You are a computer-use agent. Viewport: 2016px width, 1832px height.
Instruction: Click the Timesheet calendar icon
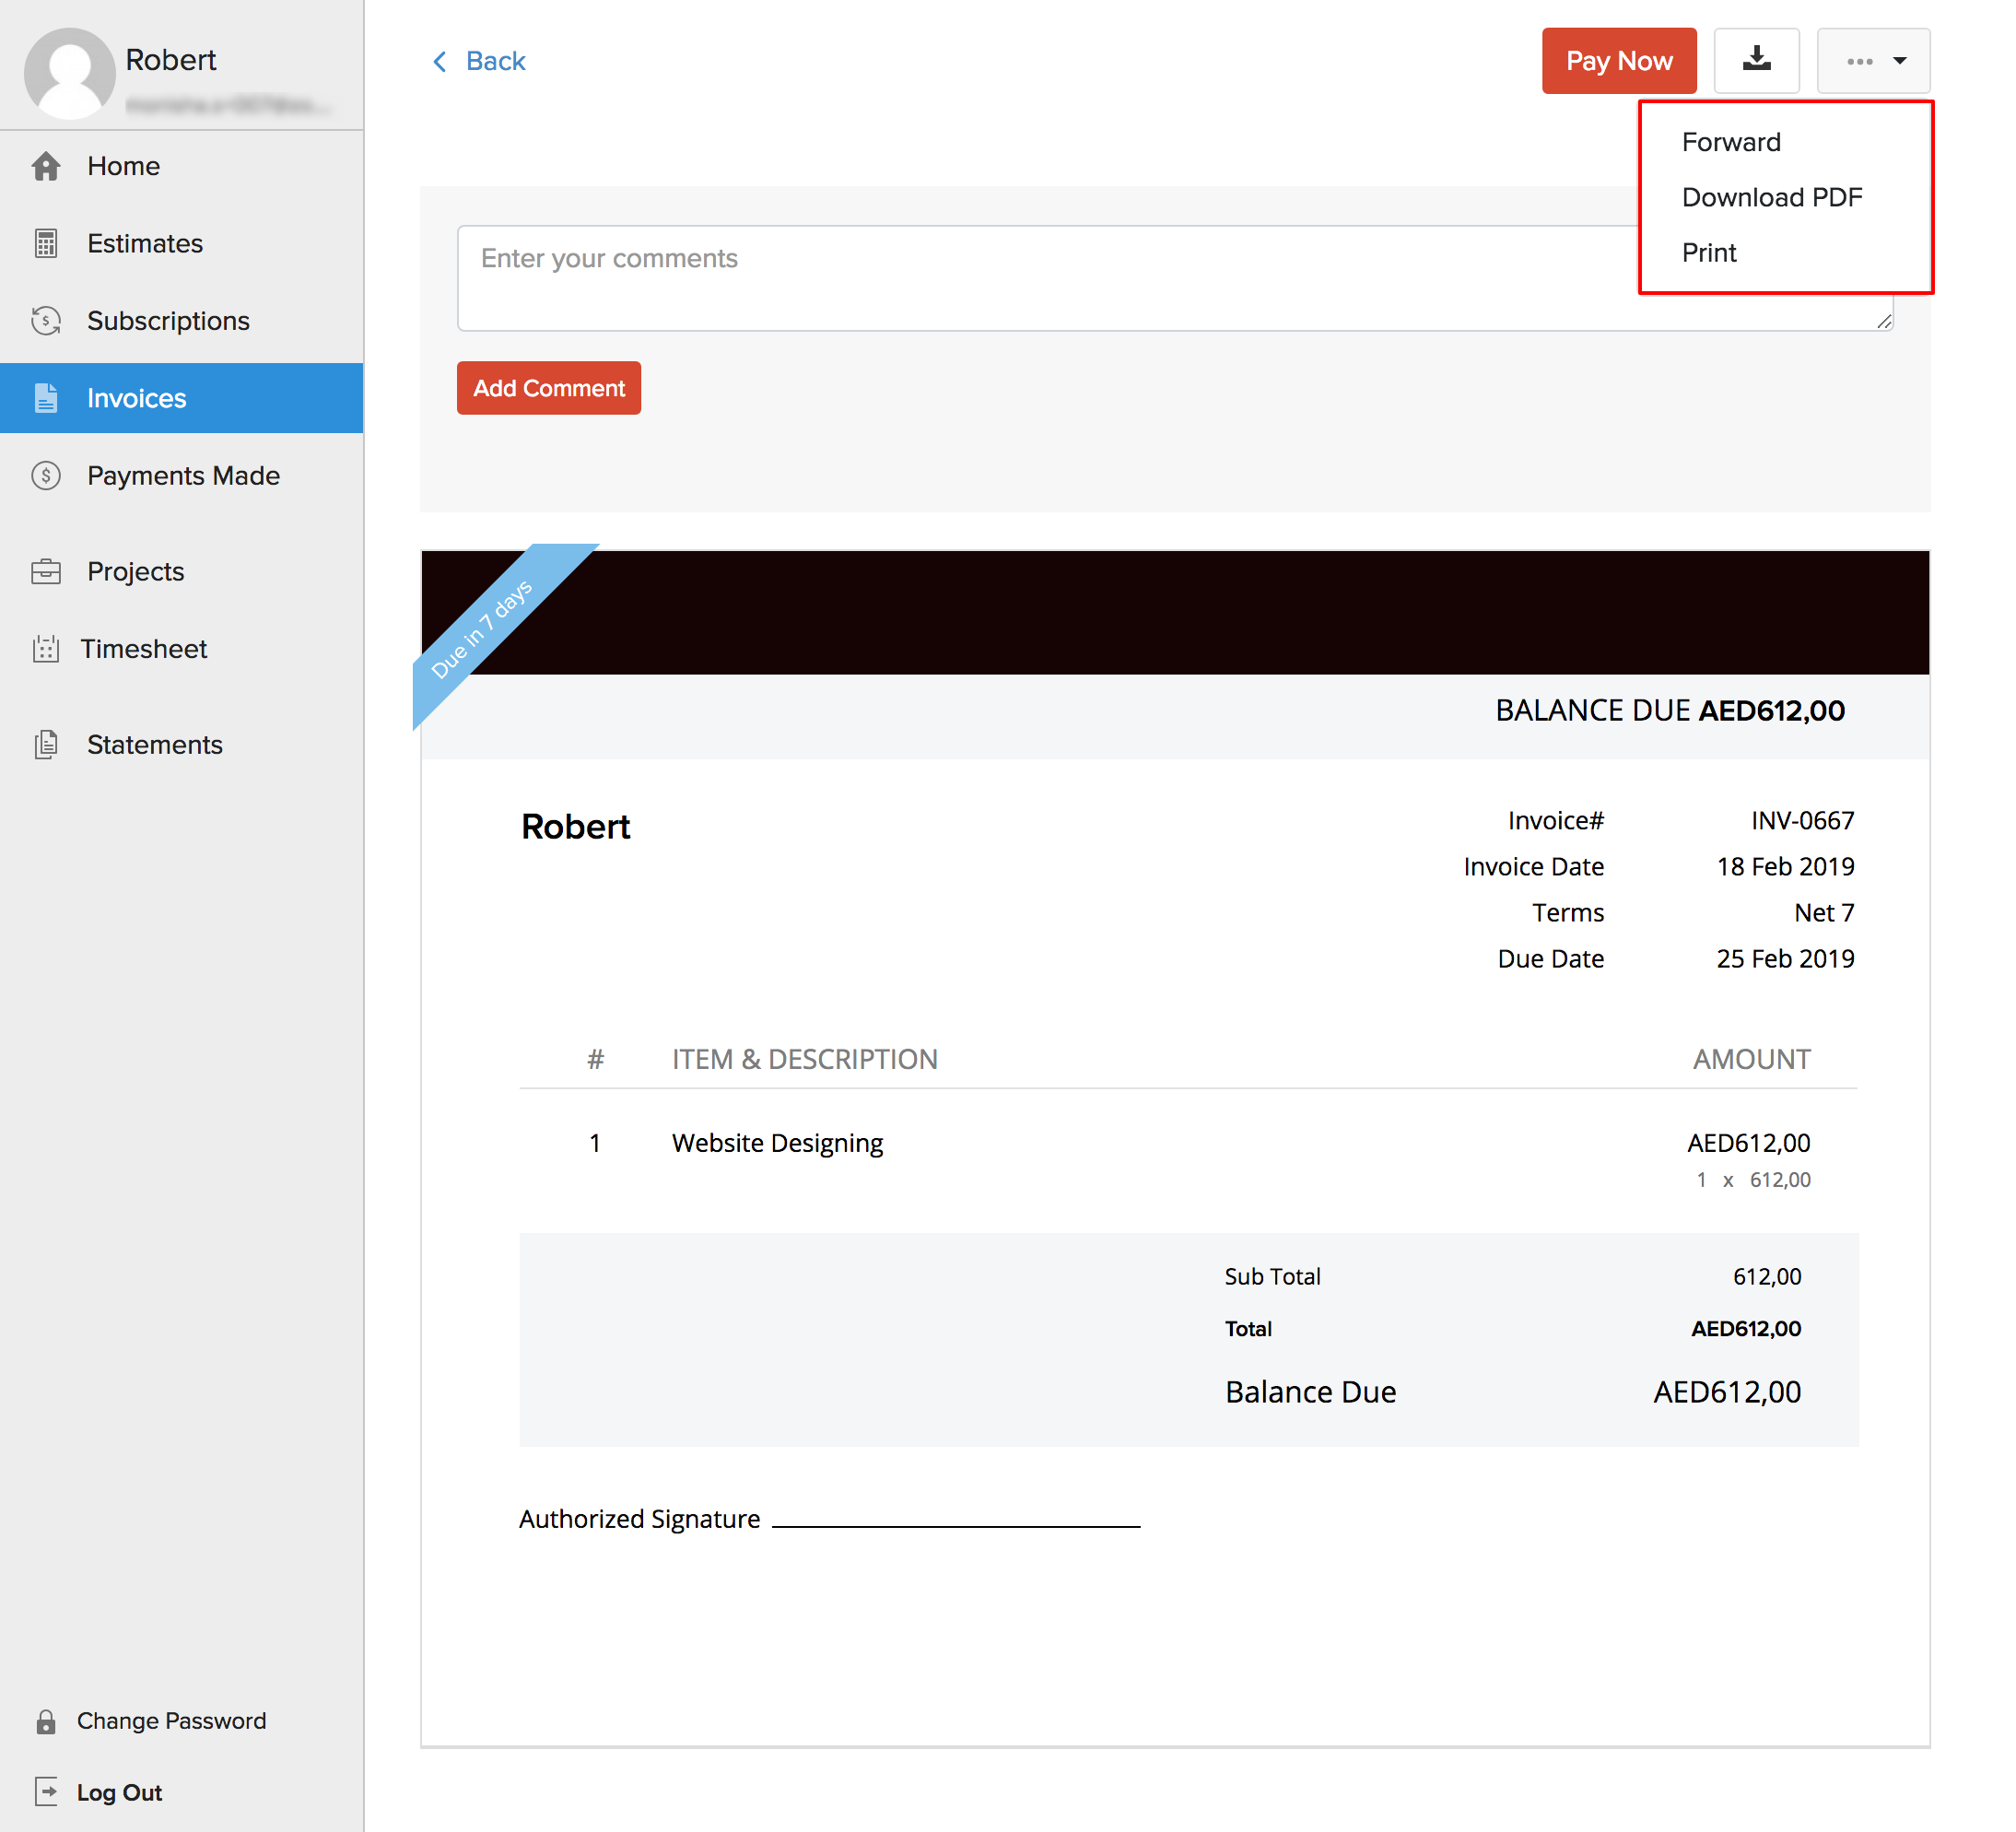[x=46, y=649]
